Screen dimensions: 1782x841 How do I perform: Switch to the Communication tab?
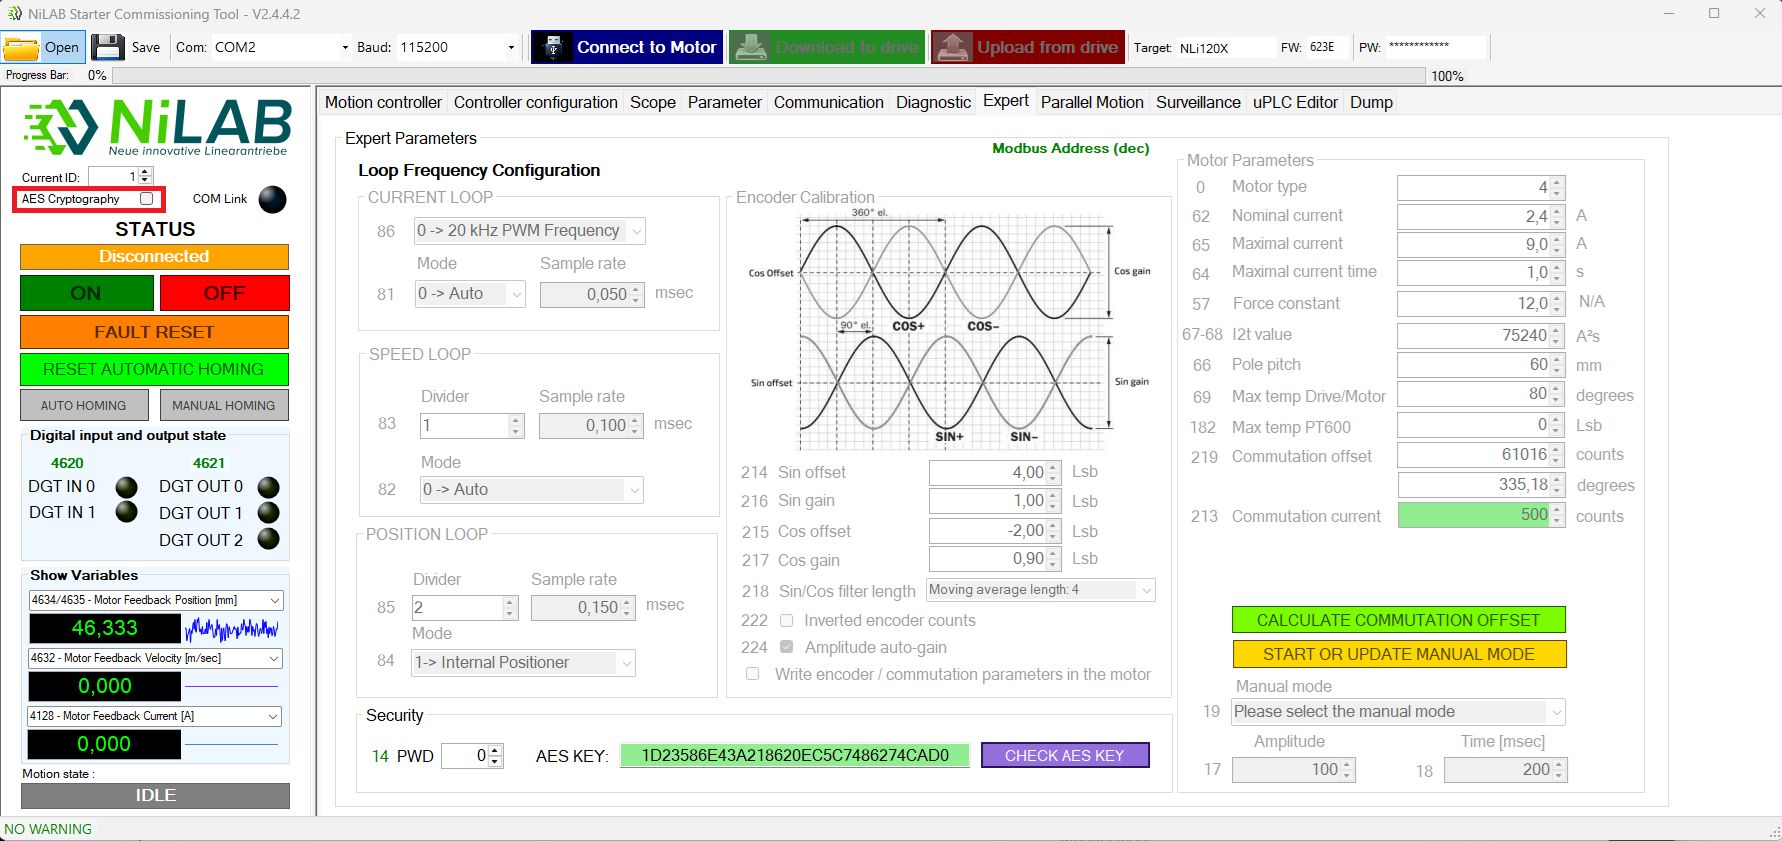point(829,102)
